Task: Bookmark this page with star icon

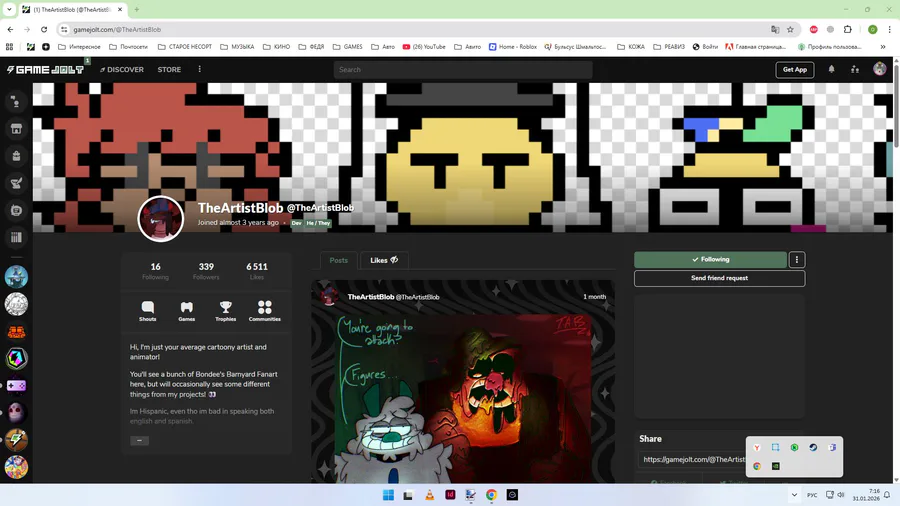Action: (x=790, y=29)
